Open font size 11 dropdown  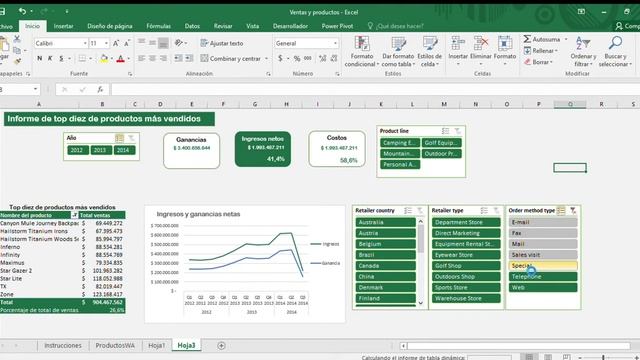(106, 43)
